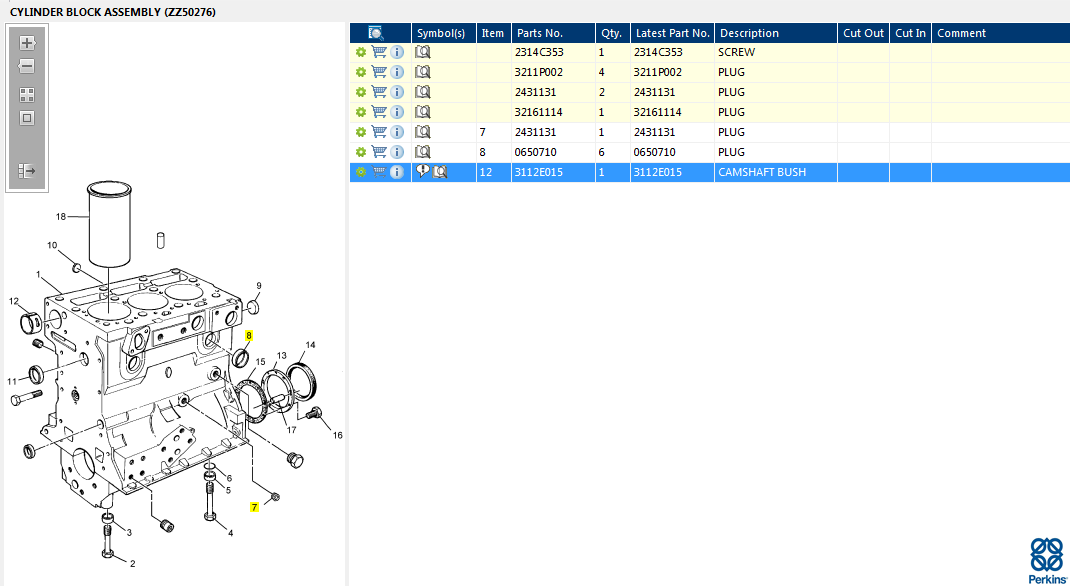This screenshot has width=1070, height=586.
Task: Click green gear icon in CAMSHAFT BUSH row
Action: [361, 172]
